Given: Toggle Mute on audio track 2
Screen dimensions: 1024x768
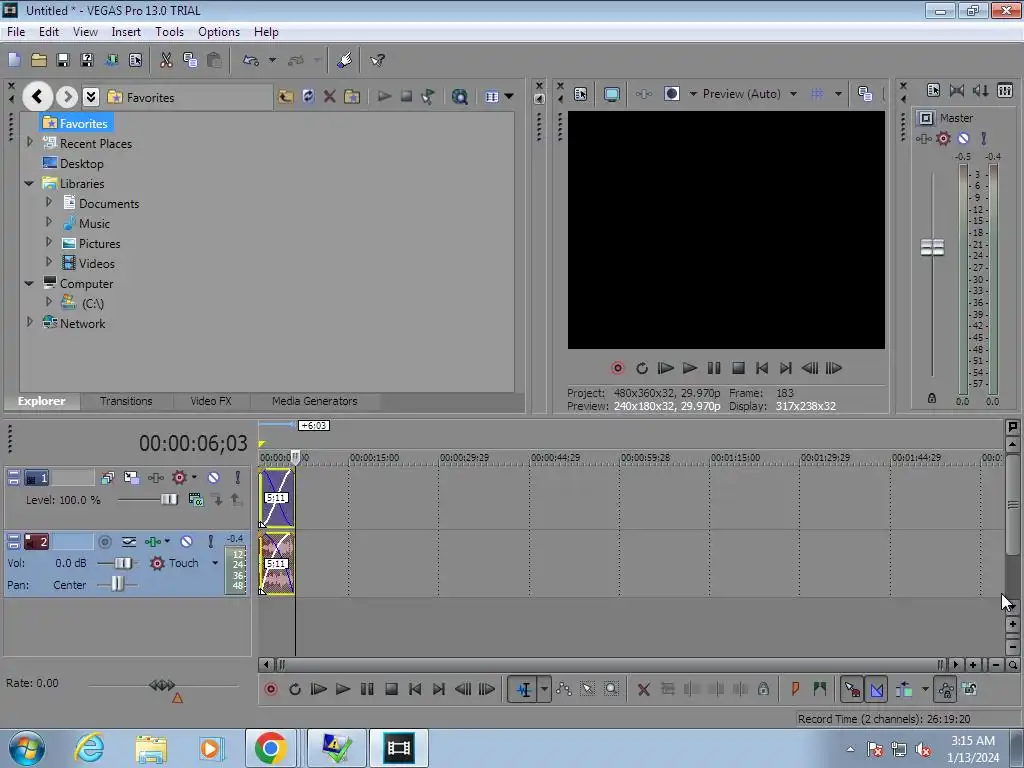Looking at the screenshot, I should click(x=187, y=541).
